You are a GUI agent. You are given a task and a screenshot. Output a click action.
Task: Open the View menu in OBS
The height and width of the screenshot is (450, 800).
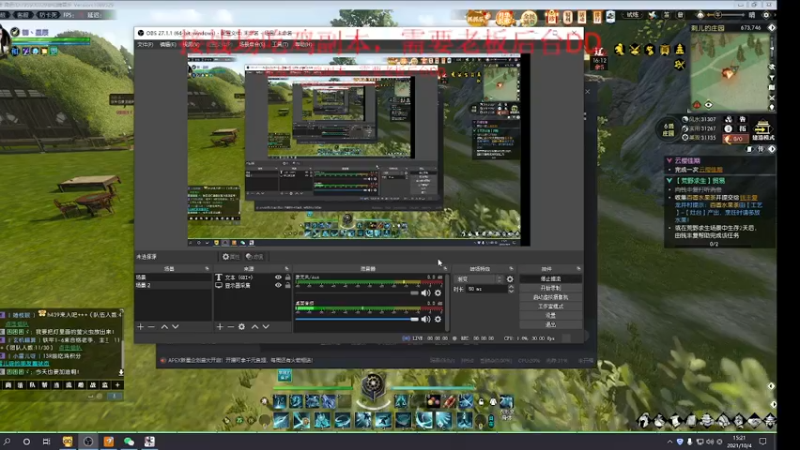[x=190, y=45]
